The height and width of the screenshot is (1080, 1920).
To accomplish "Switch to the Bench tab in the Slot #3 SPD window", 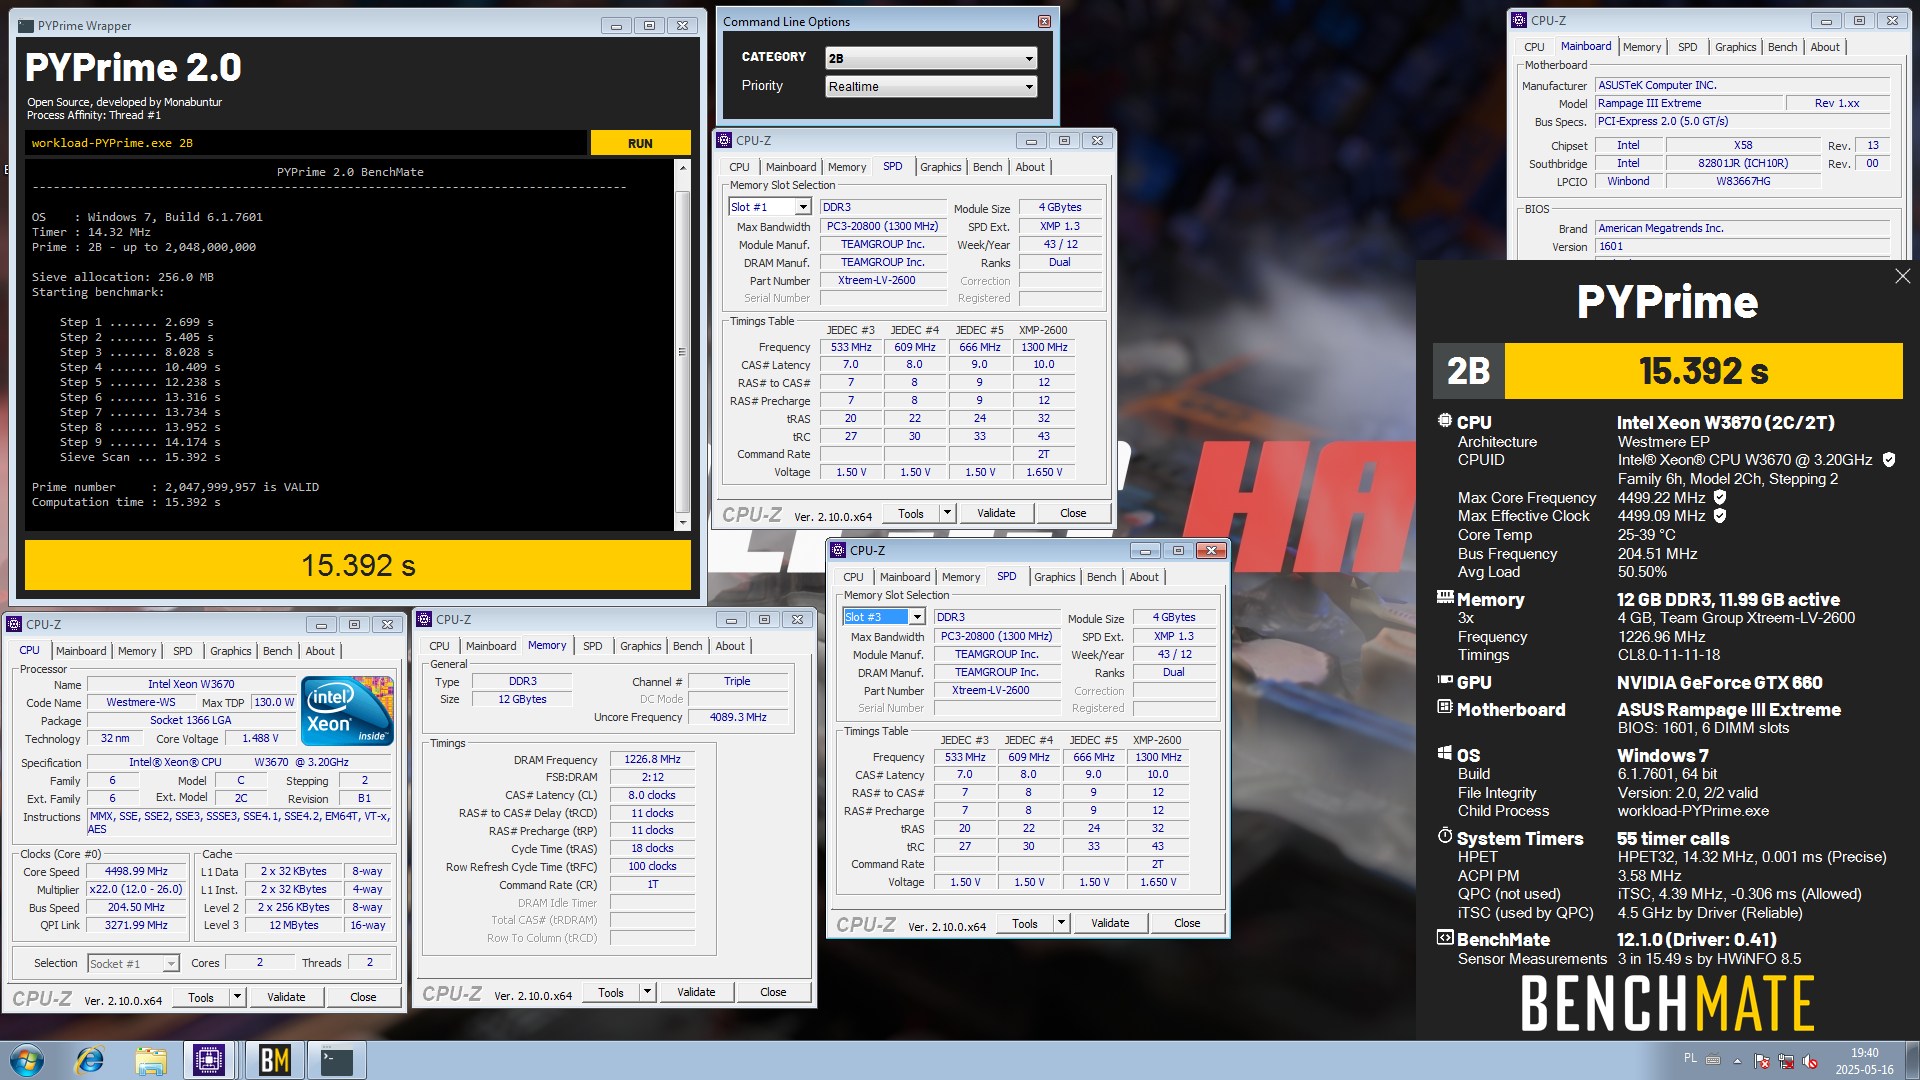I will click(1101, 577).
